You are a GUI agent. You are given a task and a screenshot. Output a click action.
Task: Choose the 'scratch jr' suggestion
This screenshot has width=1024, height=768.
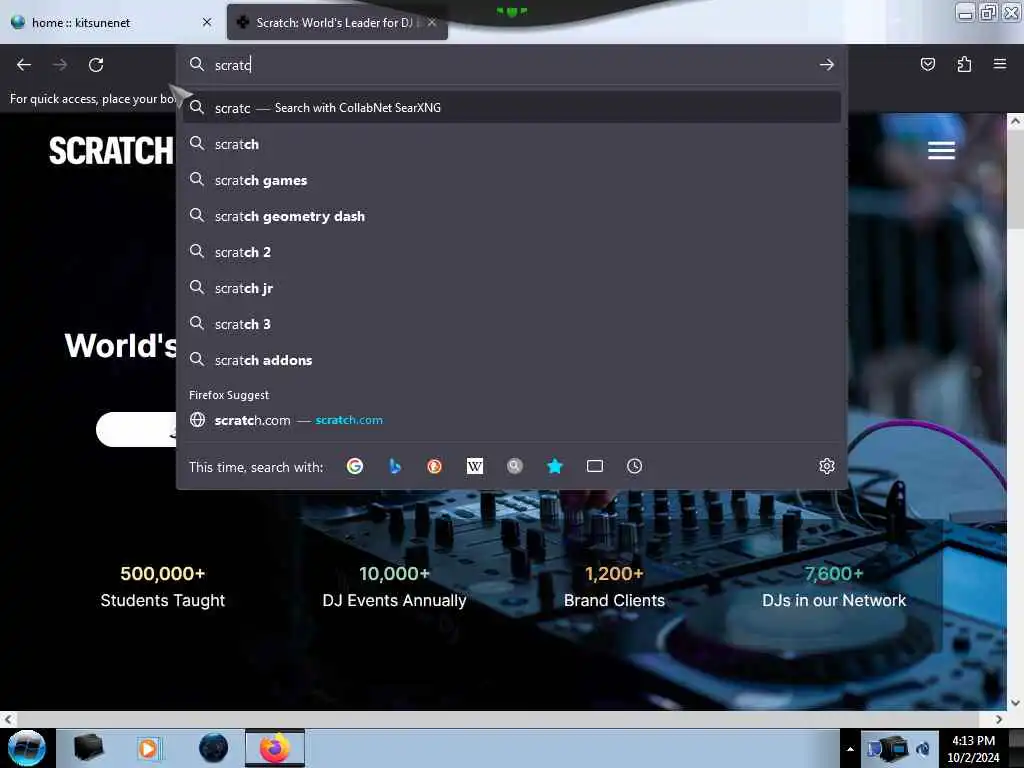512,288
